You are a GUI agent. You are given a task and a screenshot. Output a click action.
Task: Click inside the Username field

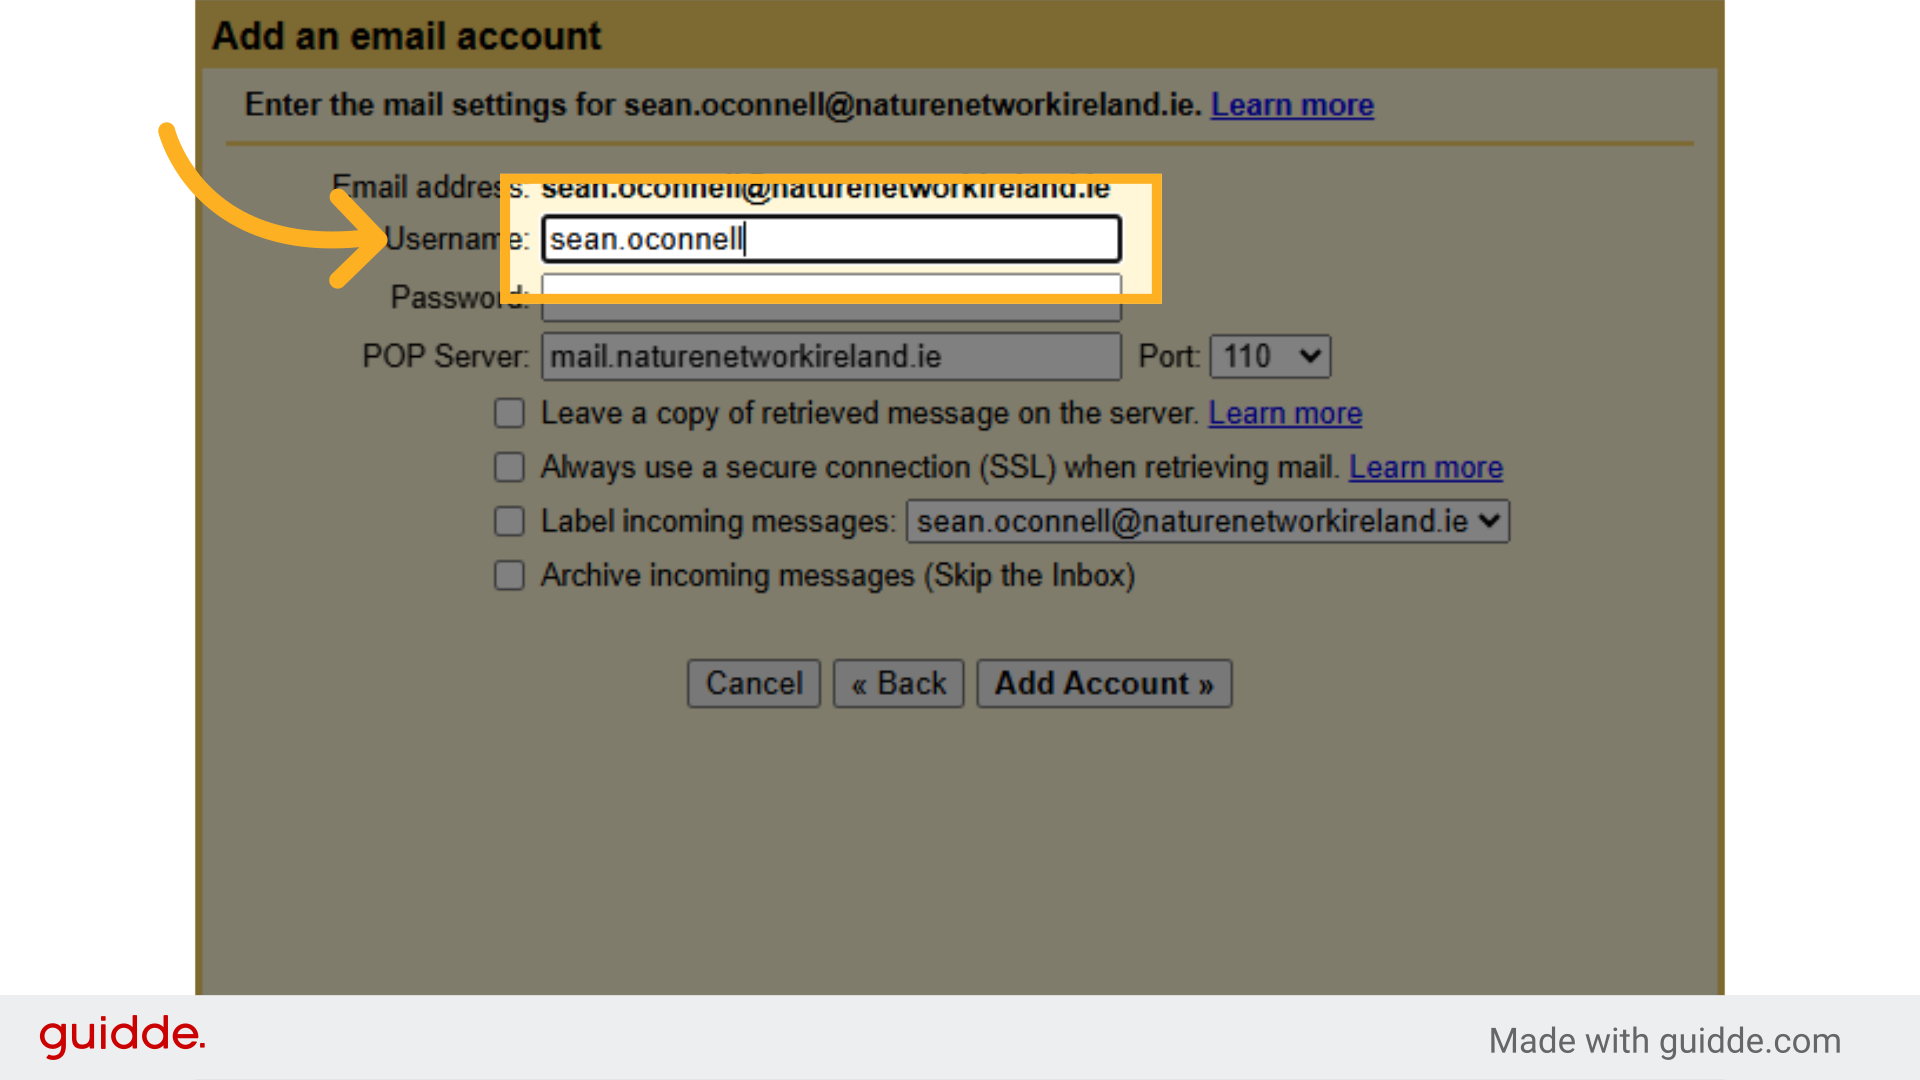pos(830,238)
